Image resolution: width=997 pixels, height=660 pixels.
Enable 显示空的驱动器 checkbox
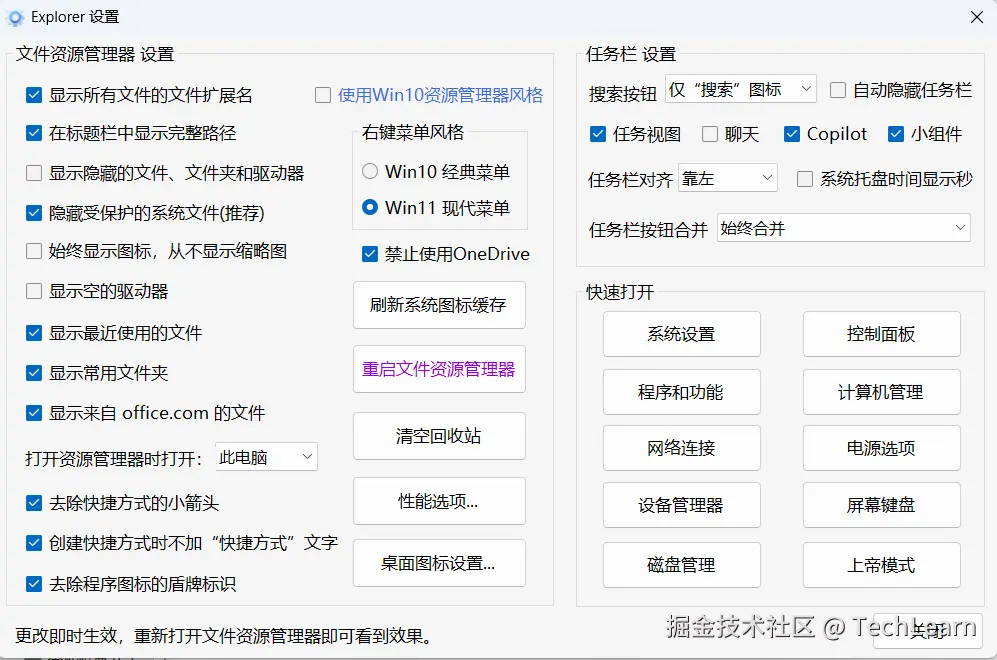[x=34, y=291]
